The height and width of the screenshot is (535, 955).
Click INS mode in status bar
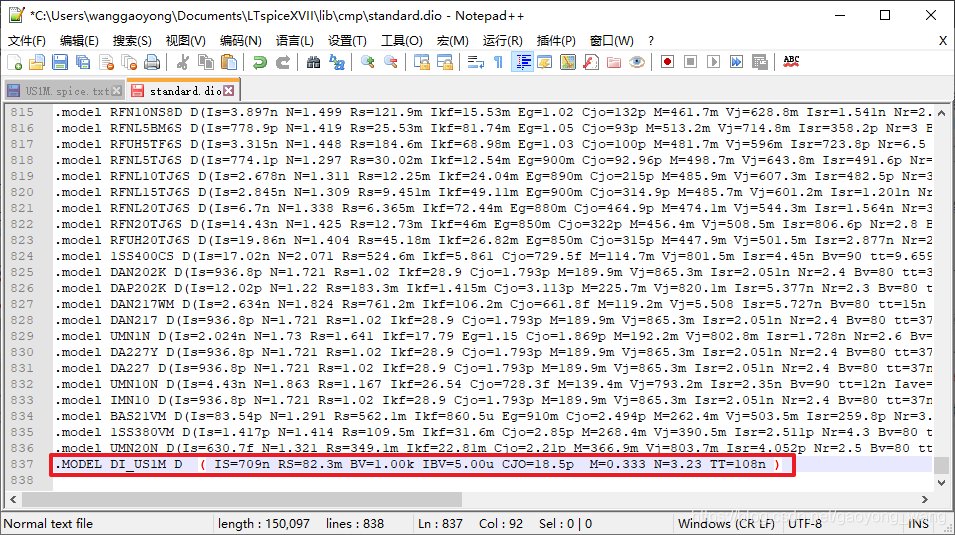[918, 523]
